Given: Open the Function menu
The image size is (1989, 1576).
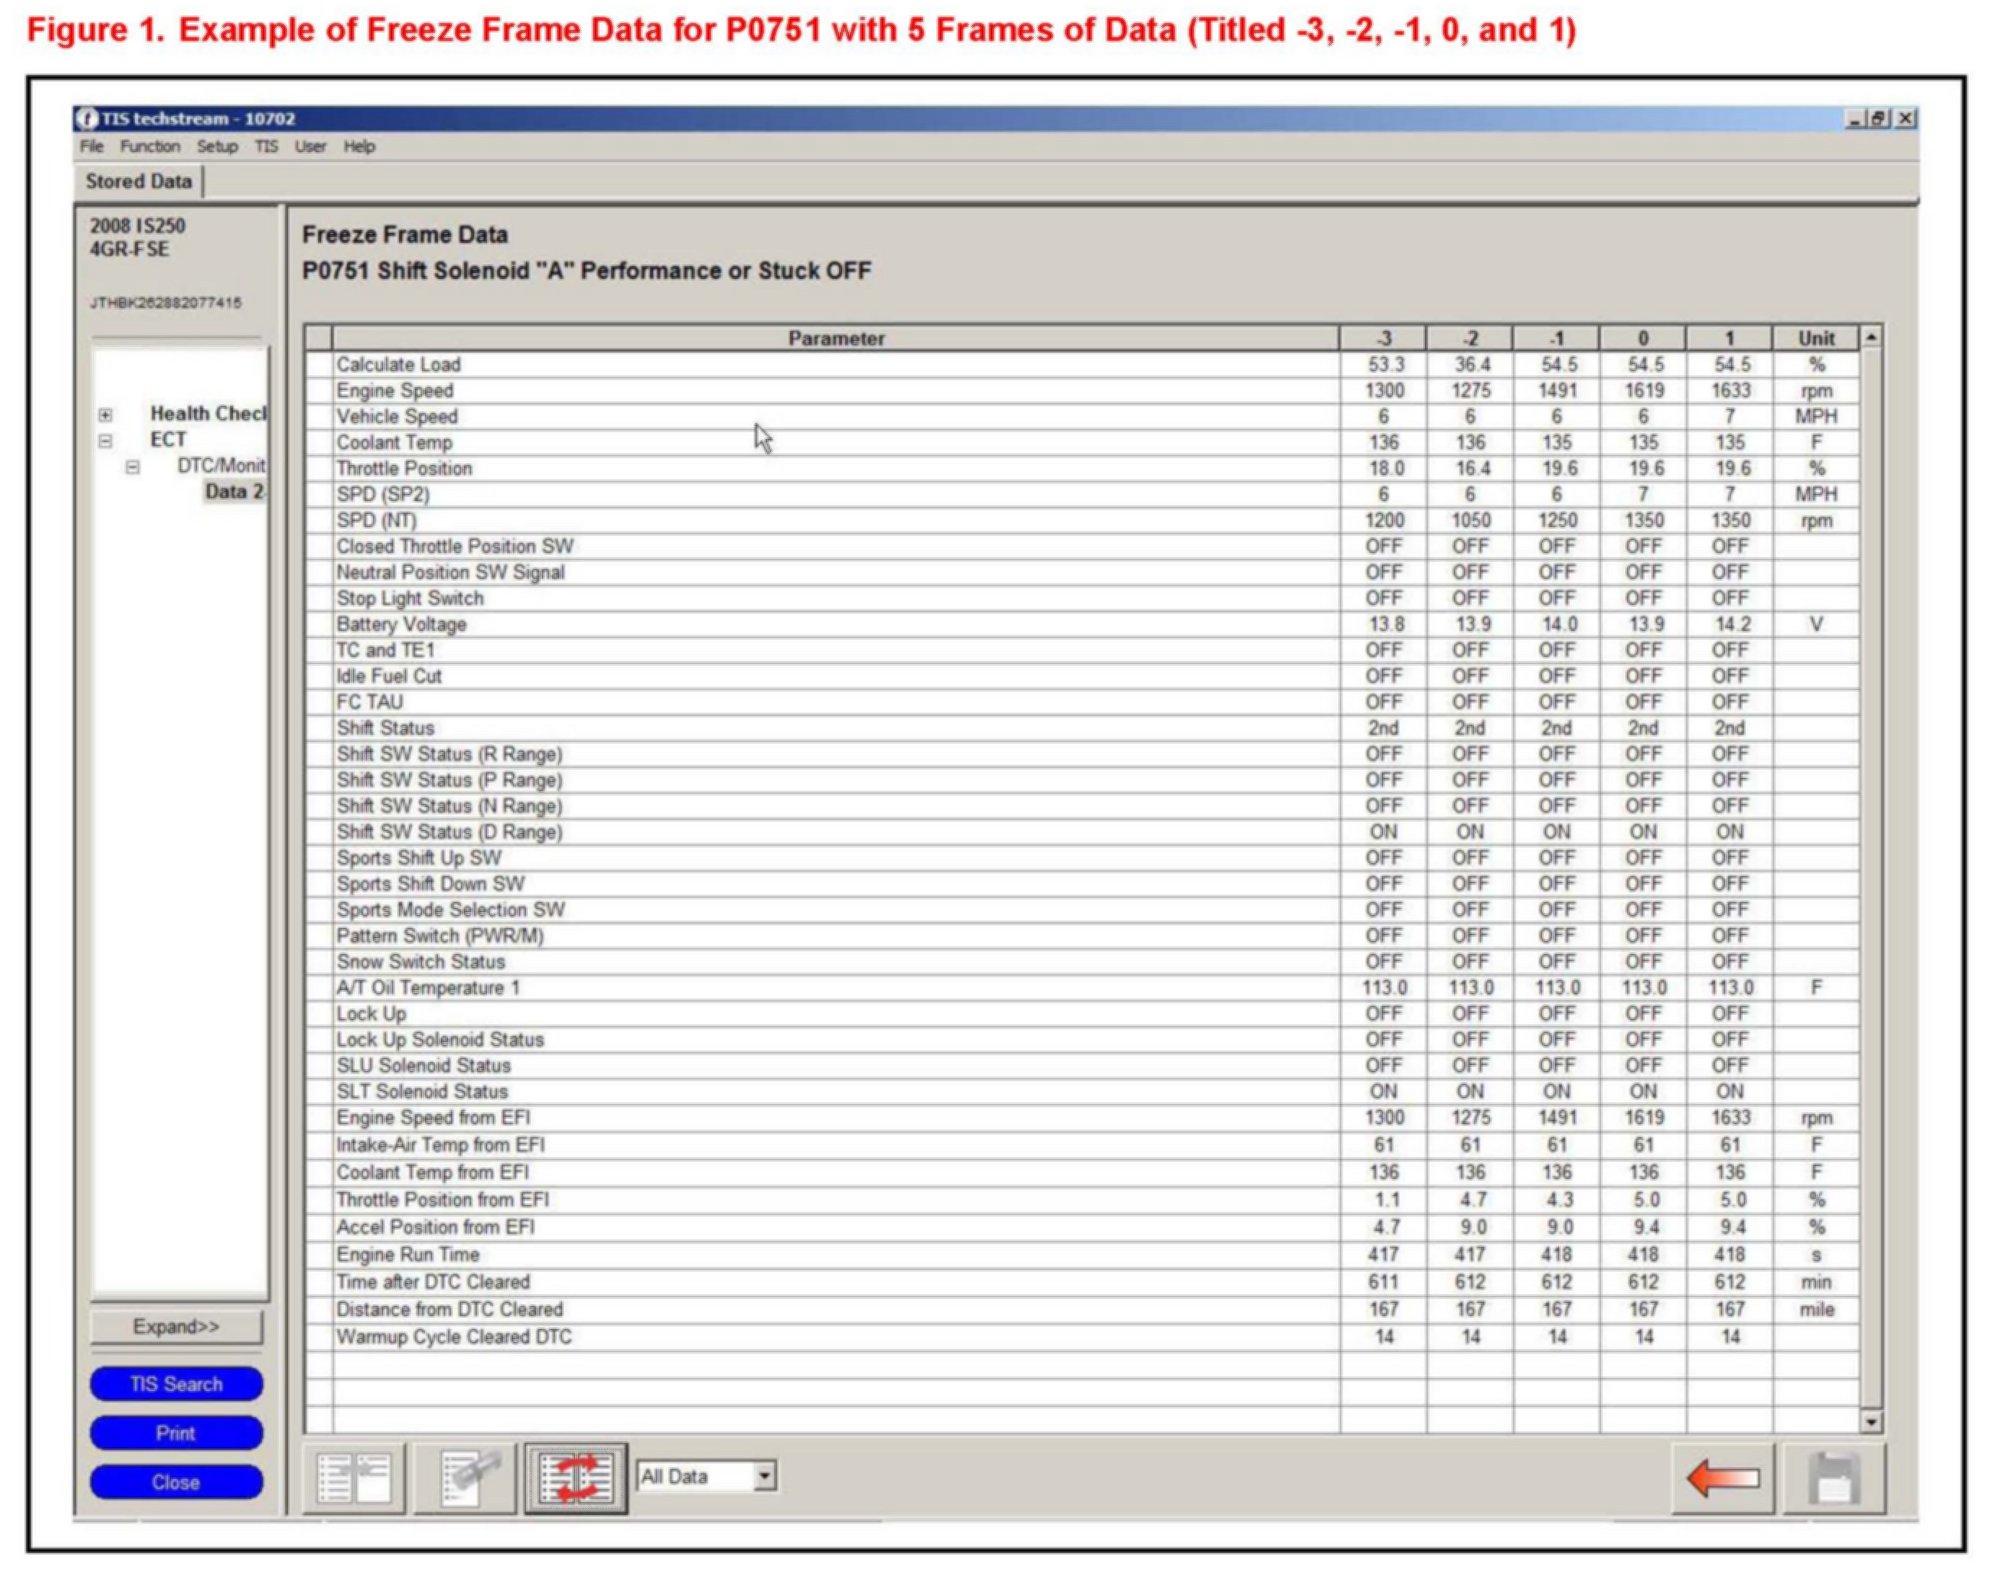Looking at the screenshot, I should (150, 146).
